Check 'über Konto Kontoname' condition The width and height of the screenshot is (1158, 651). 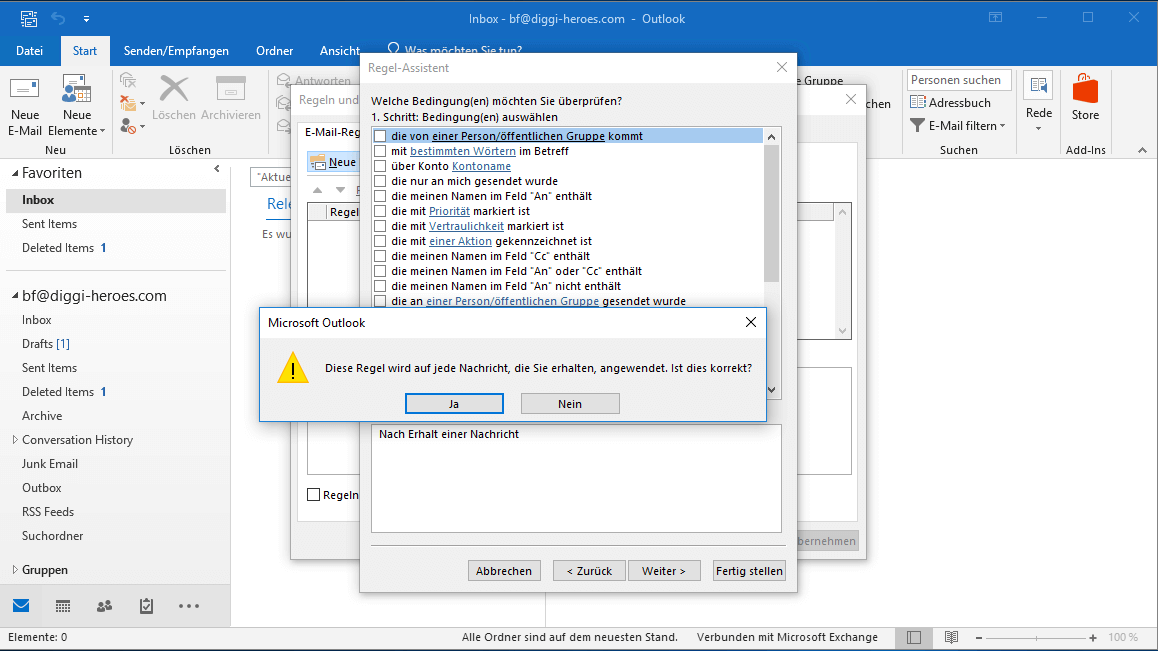[380, 166]
